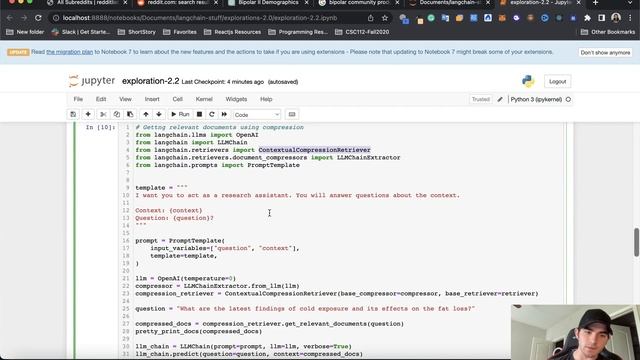Open the Widgets menu

(x=236, y=99)
